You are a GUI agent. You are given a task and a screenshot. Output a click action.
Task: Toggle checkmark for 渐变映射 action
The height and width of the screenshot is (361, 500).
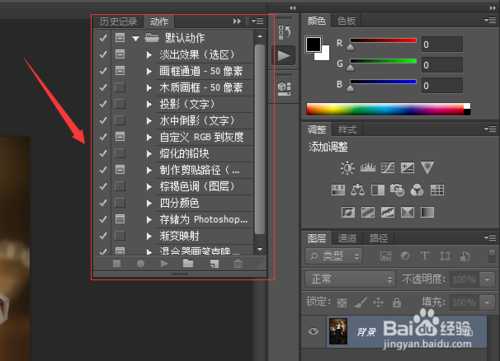coord(103,236)
